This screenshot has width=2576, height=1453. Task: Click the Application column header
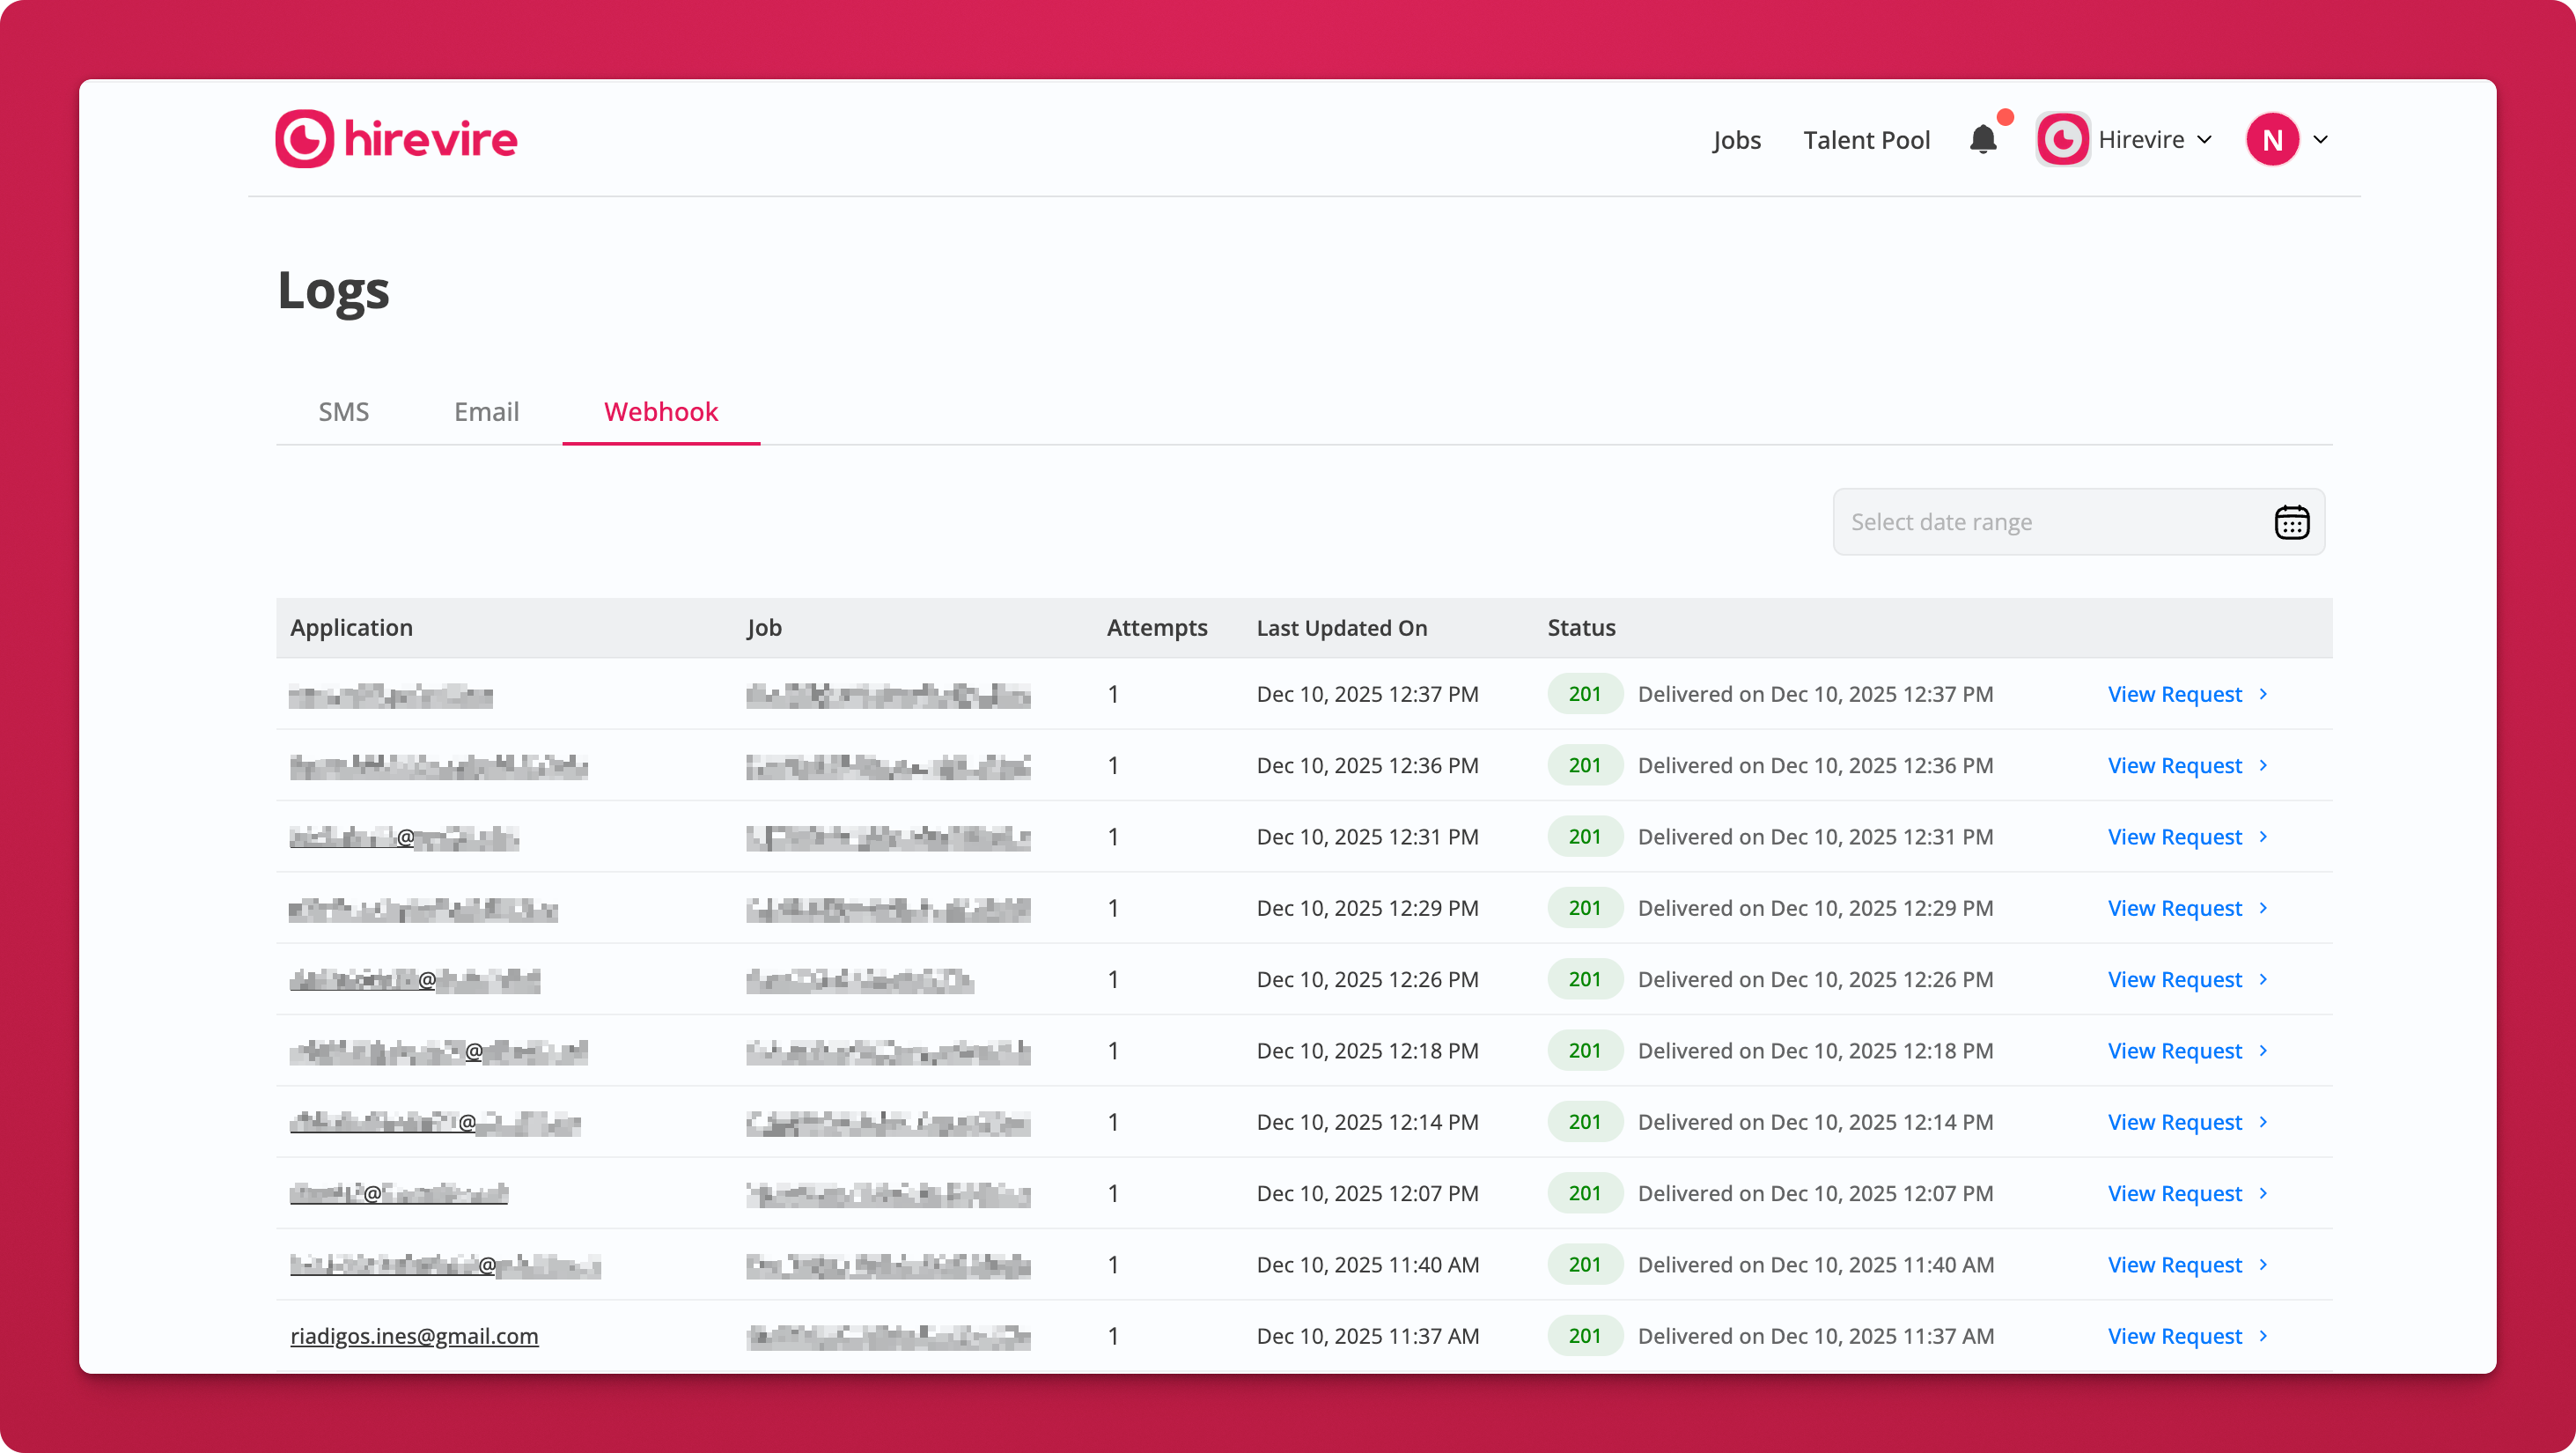(x=351, y=628)
